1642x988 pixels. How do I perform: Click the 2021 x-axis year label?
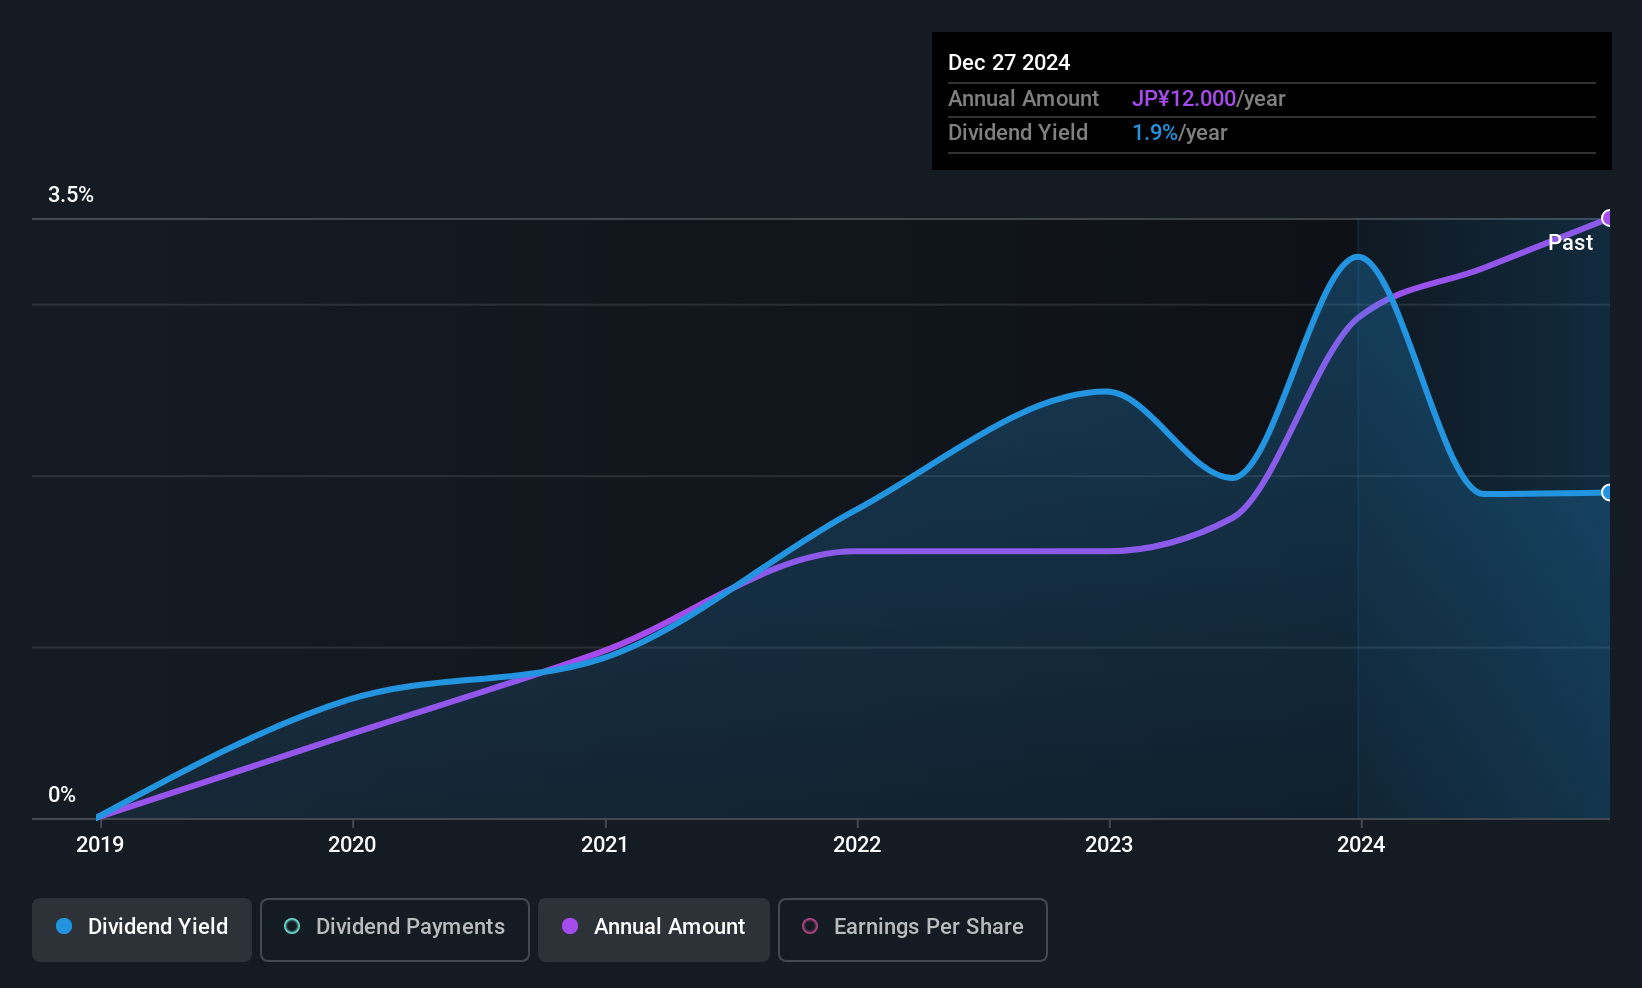[605, 845]
